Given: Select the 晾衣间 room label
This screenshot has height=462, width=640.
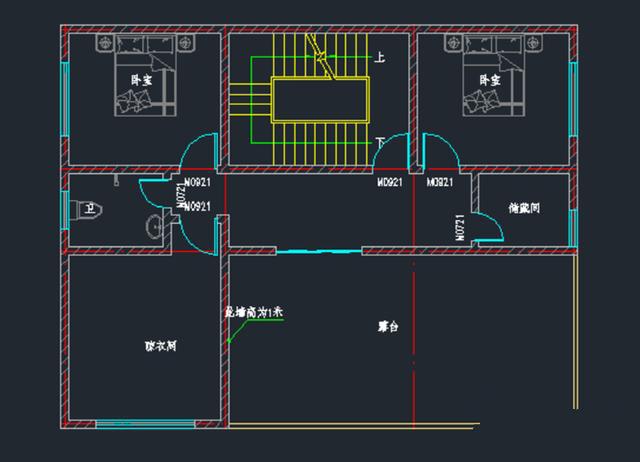Looking at the screenshot, I should tap(160, 346).
